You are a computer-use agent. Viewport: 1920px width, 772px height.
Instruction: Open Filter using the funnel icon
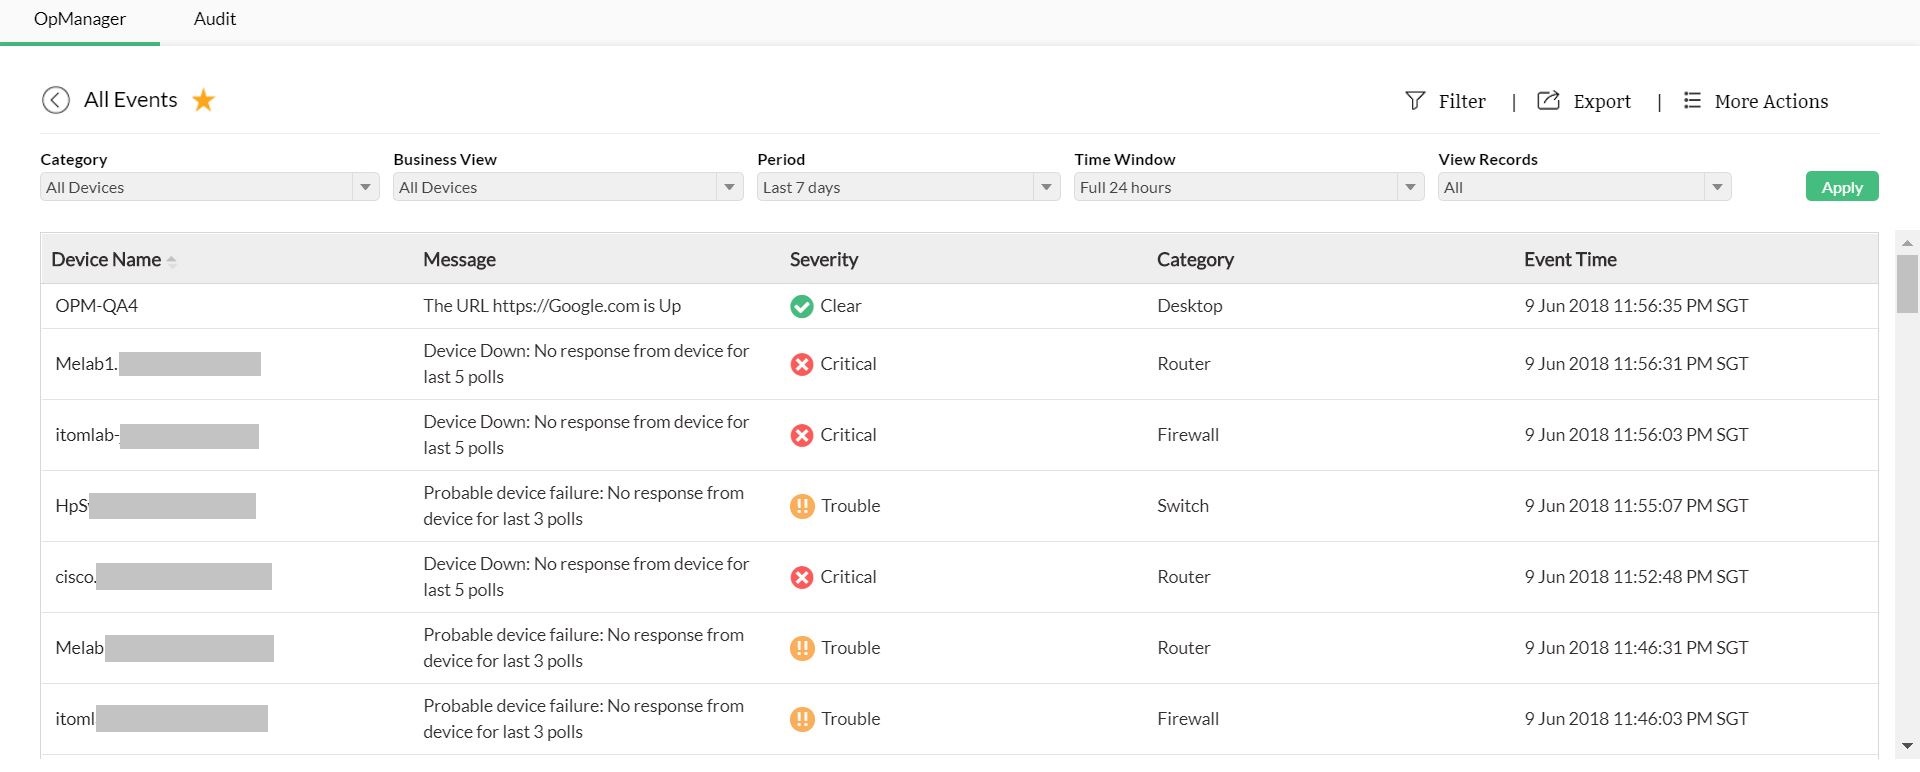point(1414,101)
